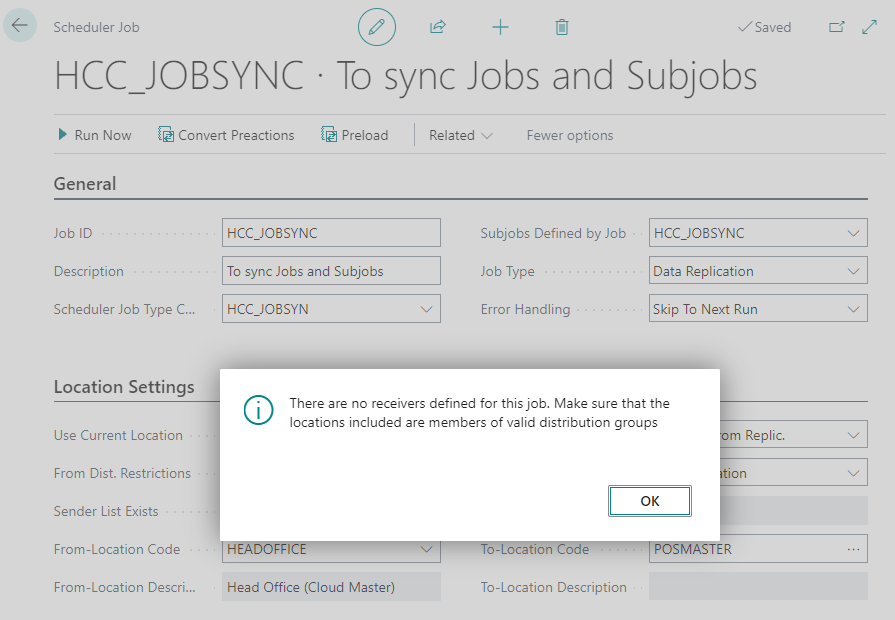Screen dimensions: 895x620
Task: Open the Job Type dropdown
Action: pyautogui.click(x=853, y=271)
